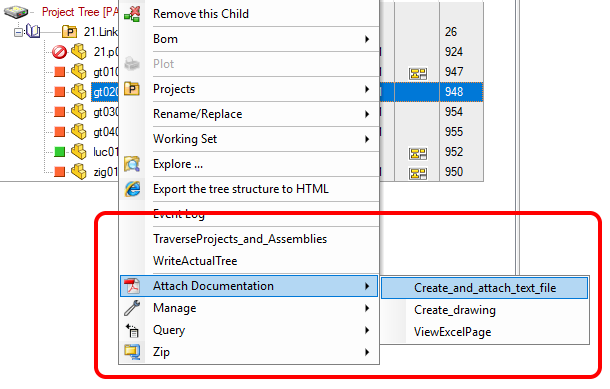Click the structure icon in row 952

pos(418,153)
